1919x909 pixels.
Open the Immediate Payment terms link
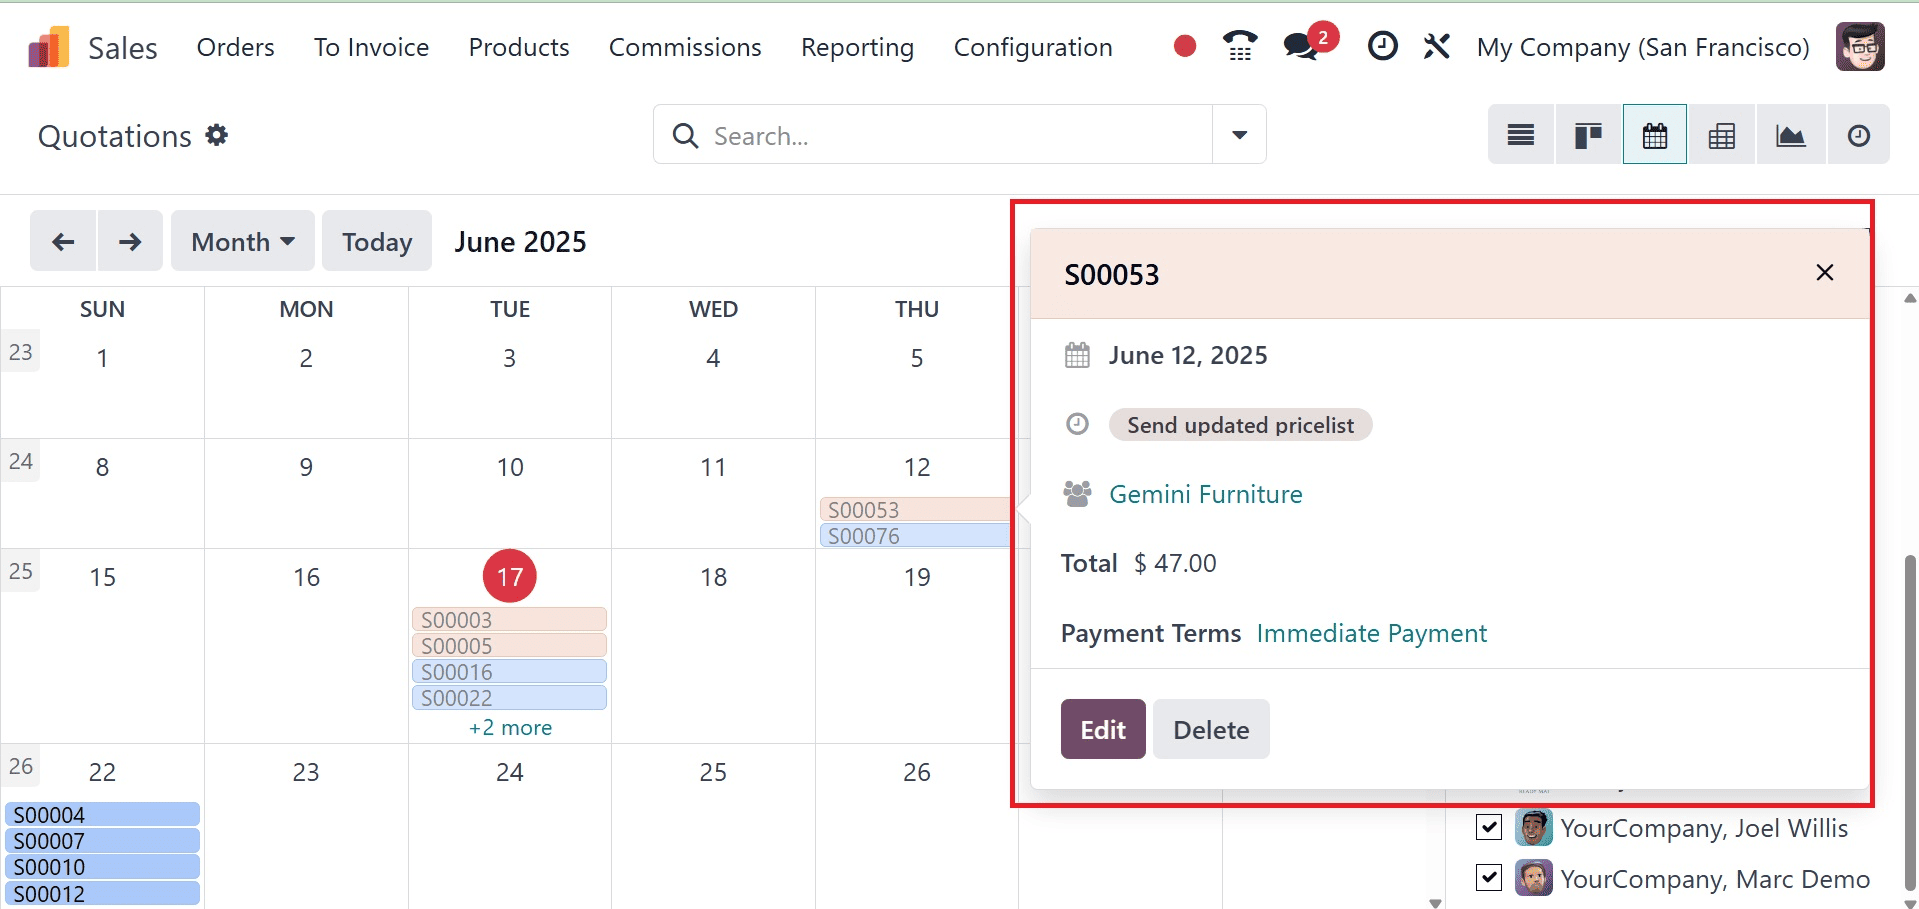pos(1372,633)
